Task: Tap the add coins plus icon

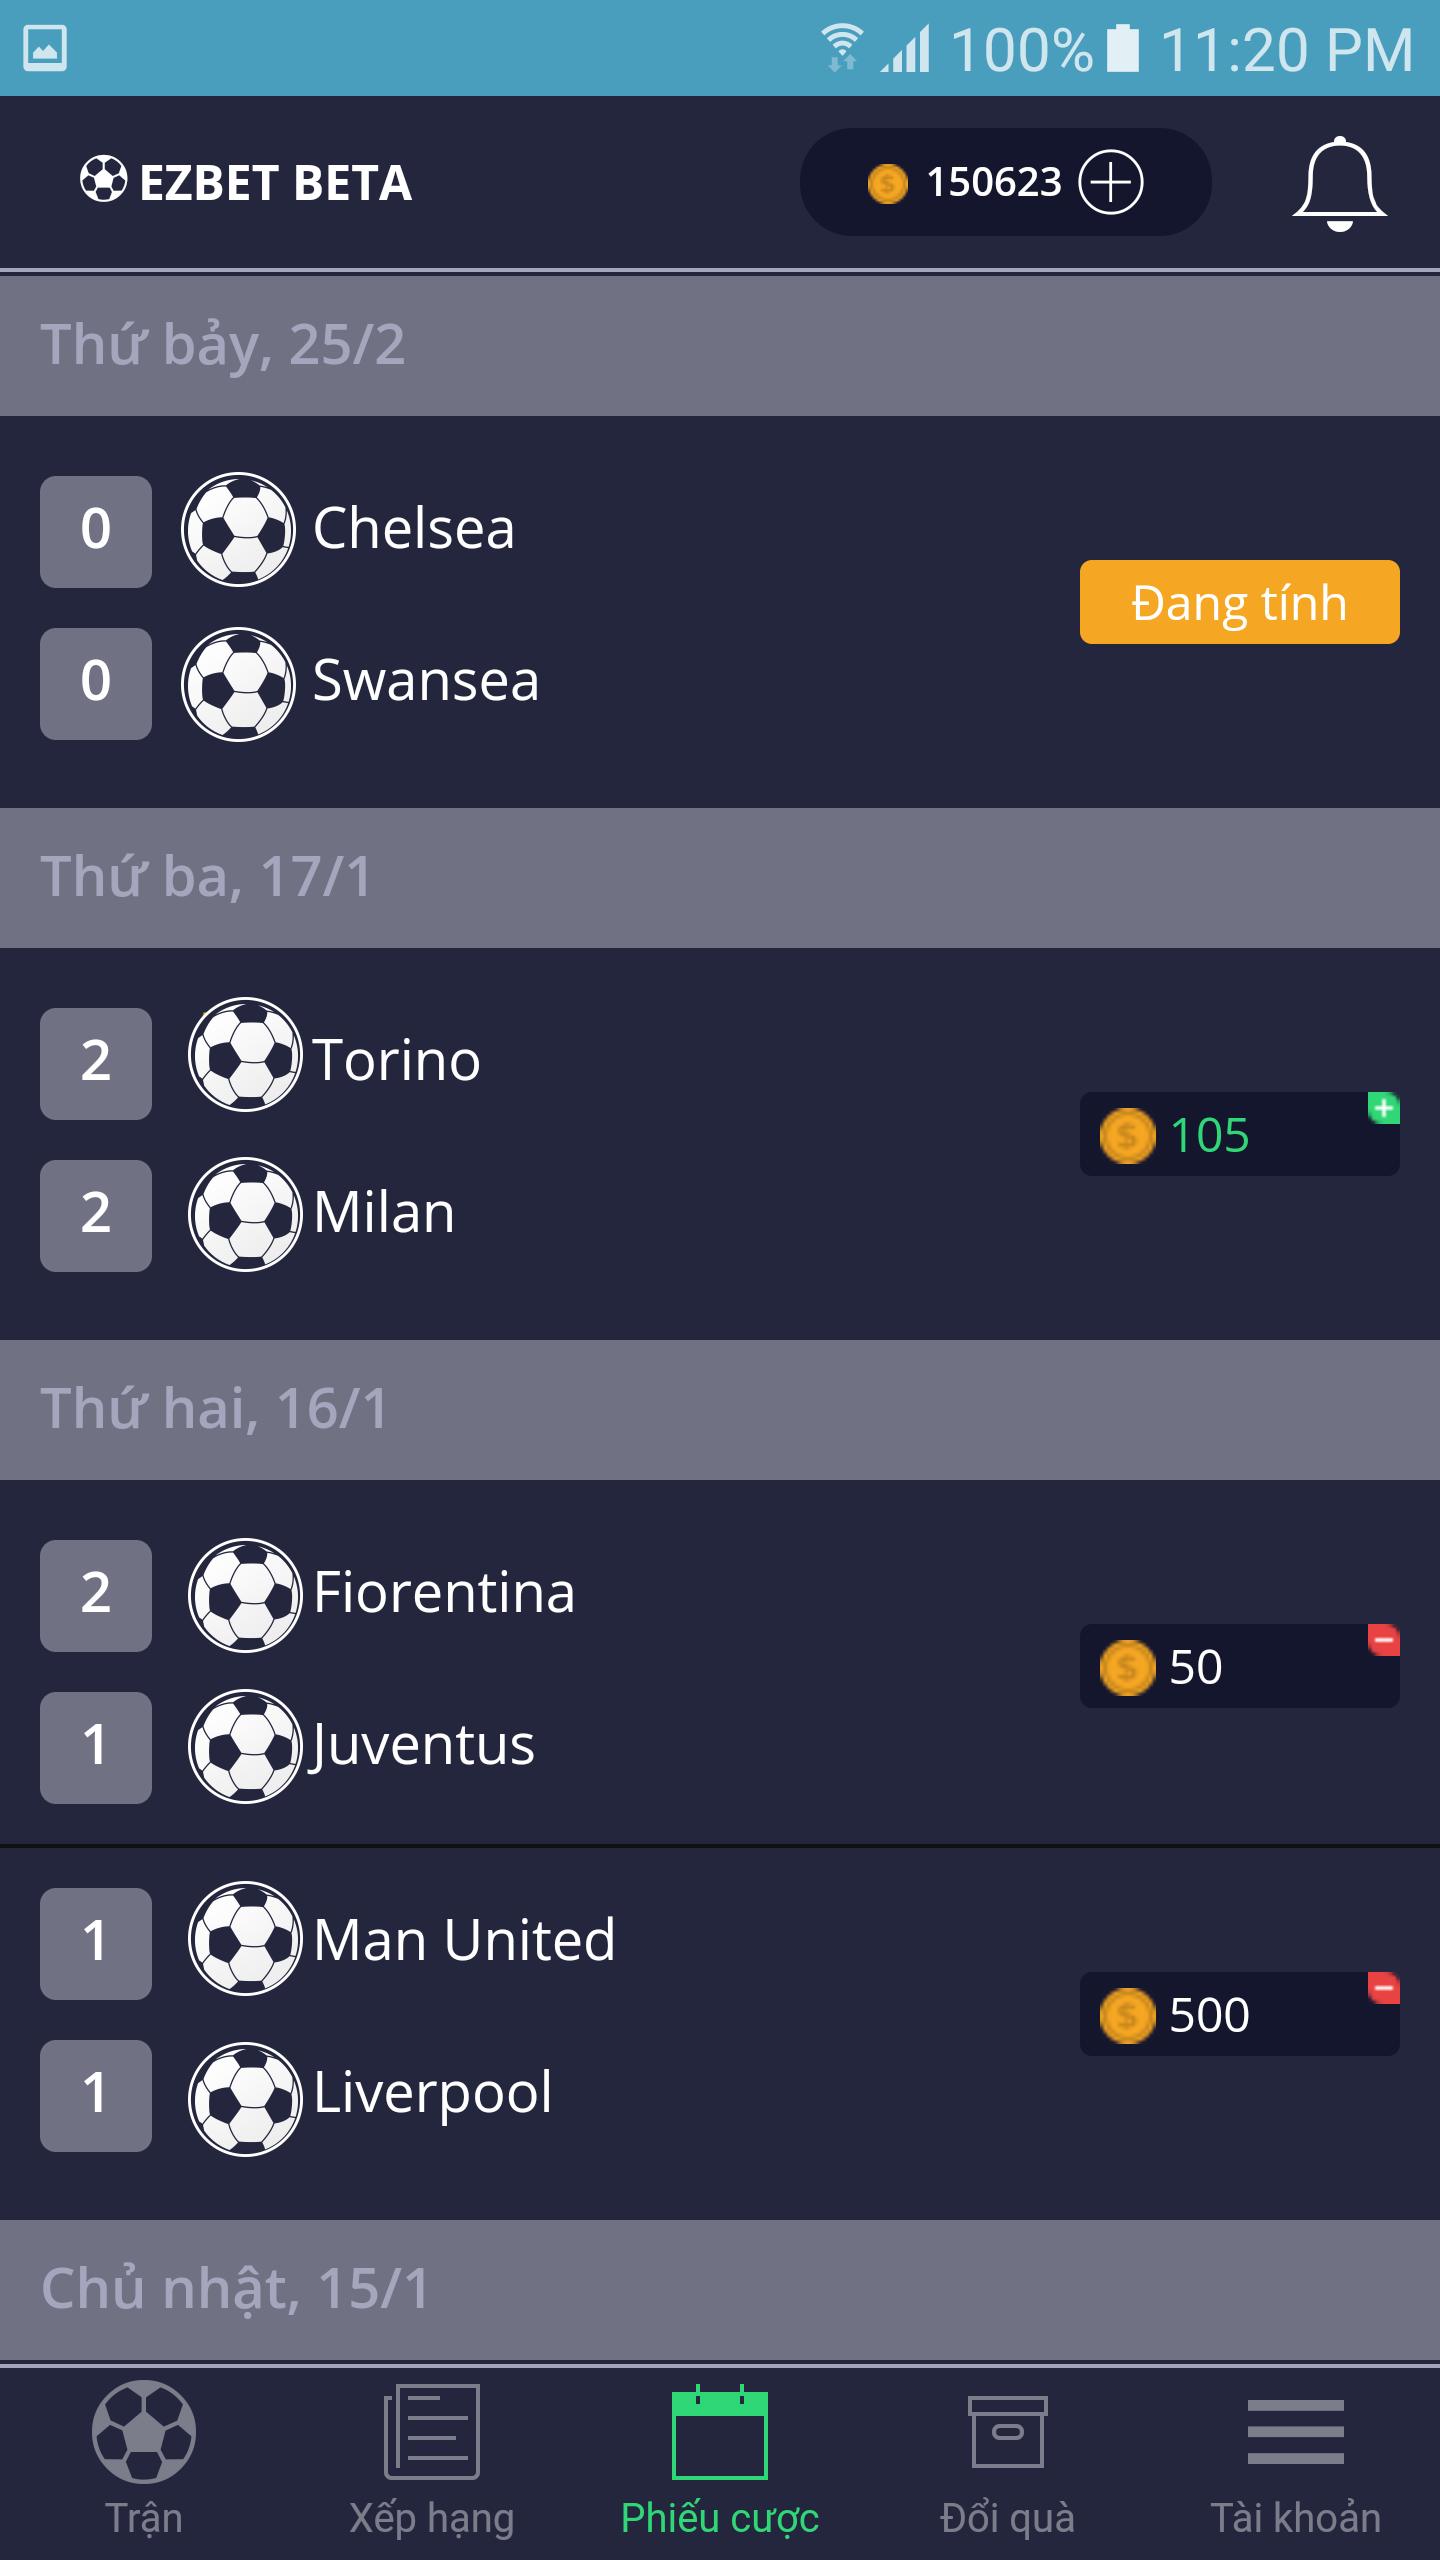Action: pos(1111,182)
